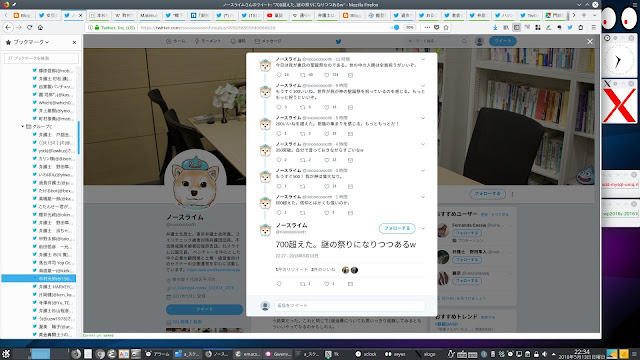Click the Twitter bird logo in the header

click(338, 41)
